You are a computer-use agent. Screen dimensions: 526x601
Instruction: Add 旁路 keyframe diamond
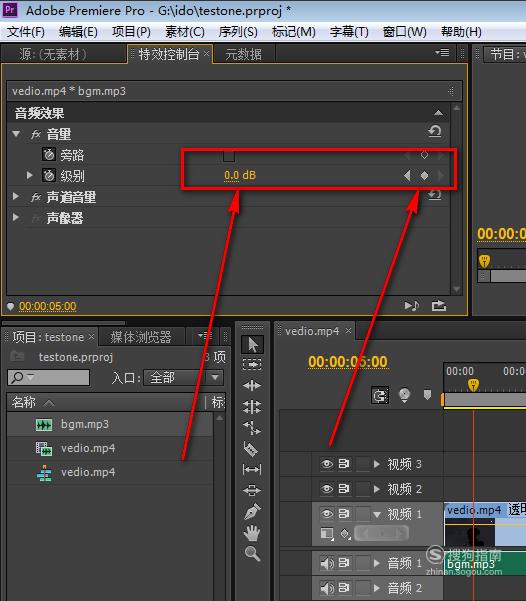424,155
